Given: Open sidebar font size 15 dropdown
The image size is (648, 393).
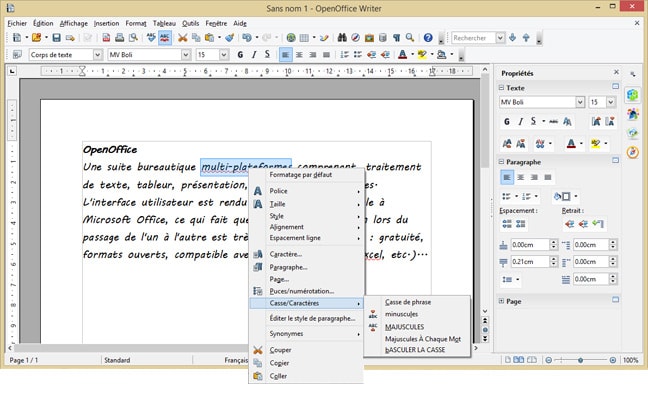Looking at the screenshot, I should (610, 102).
